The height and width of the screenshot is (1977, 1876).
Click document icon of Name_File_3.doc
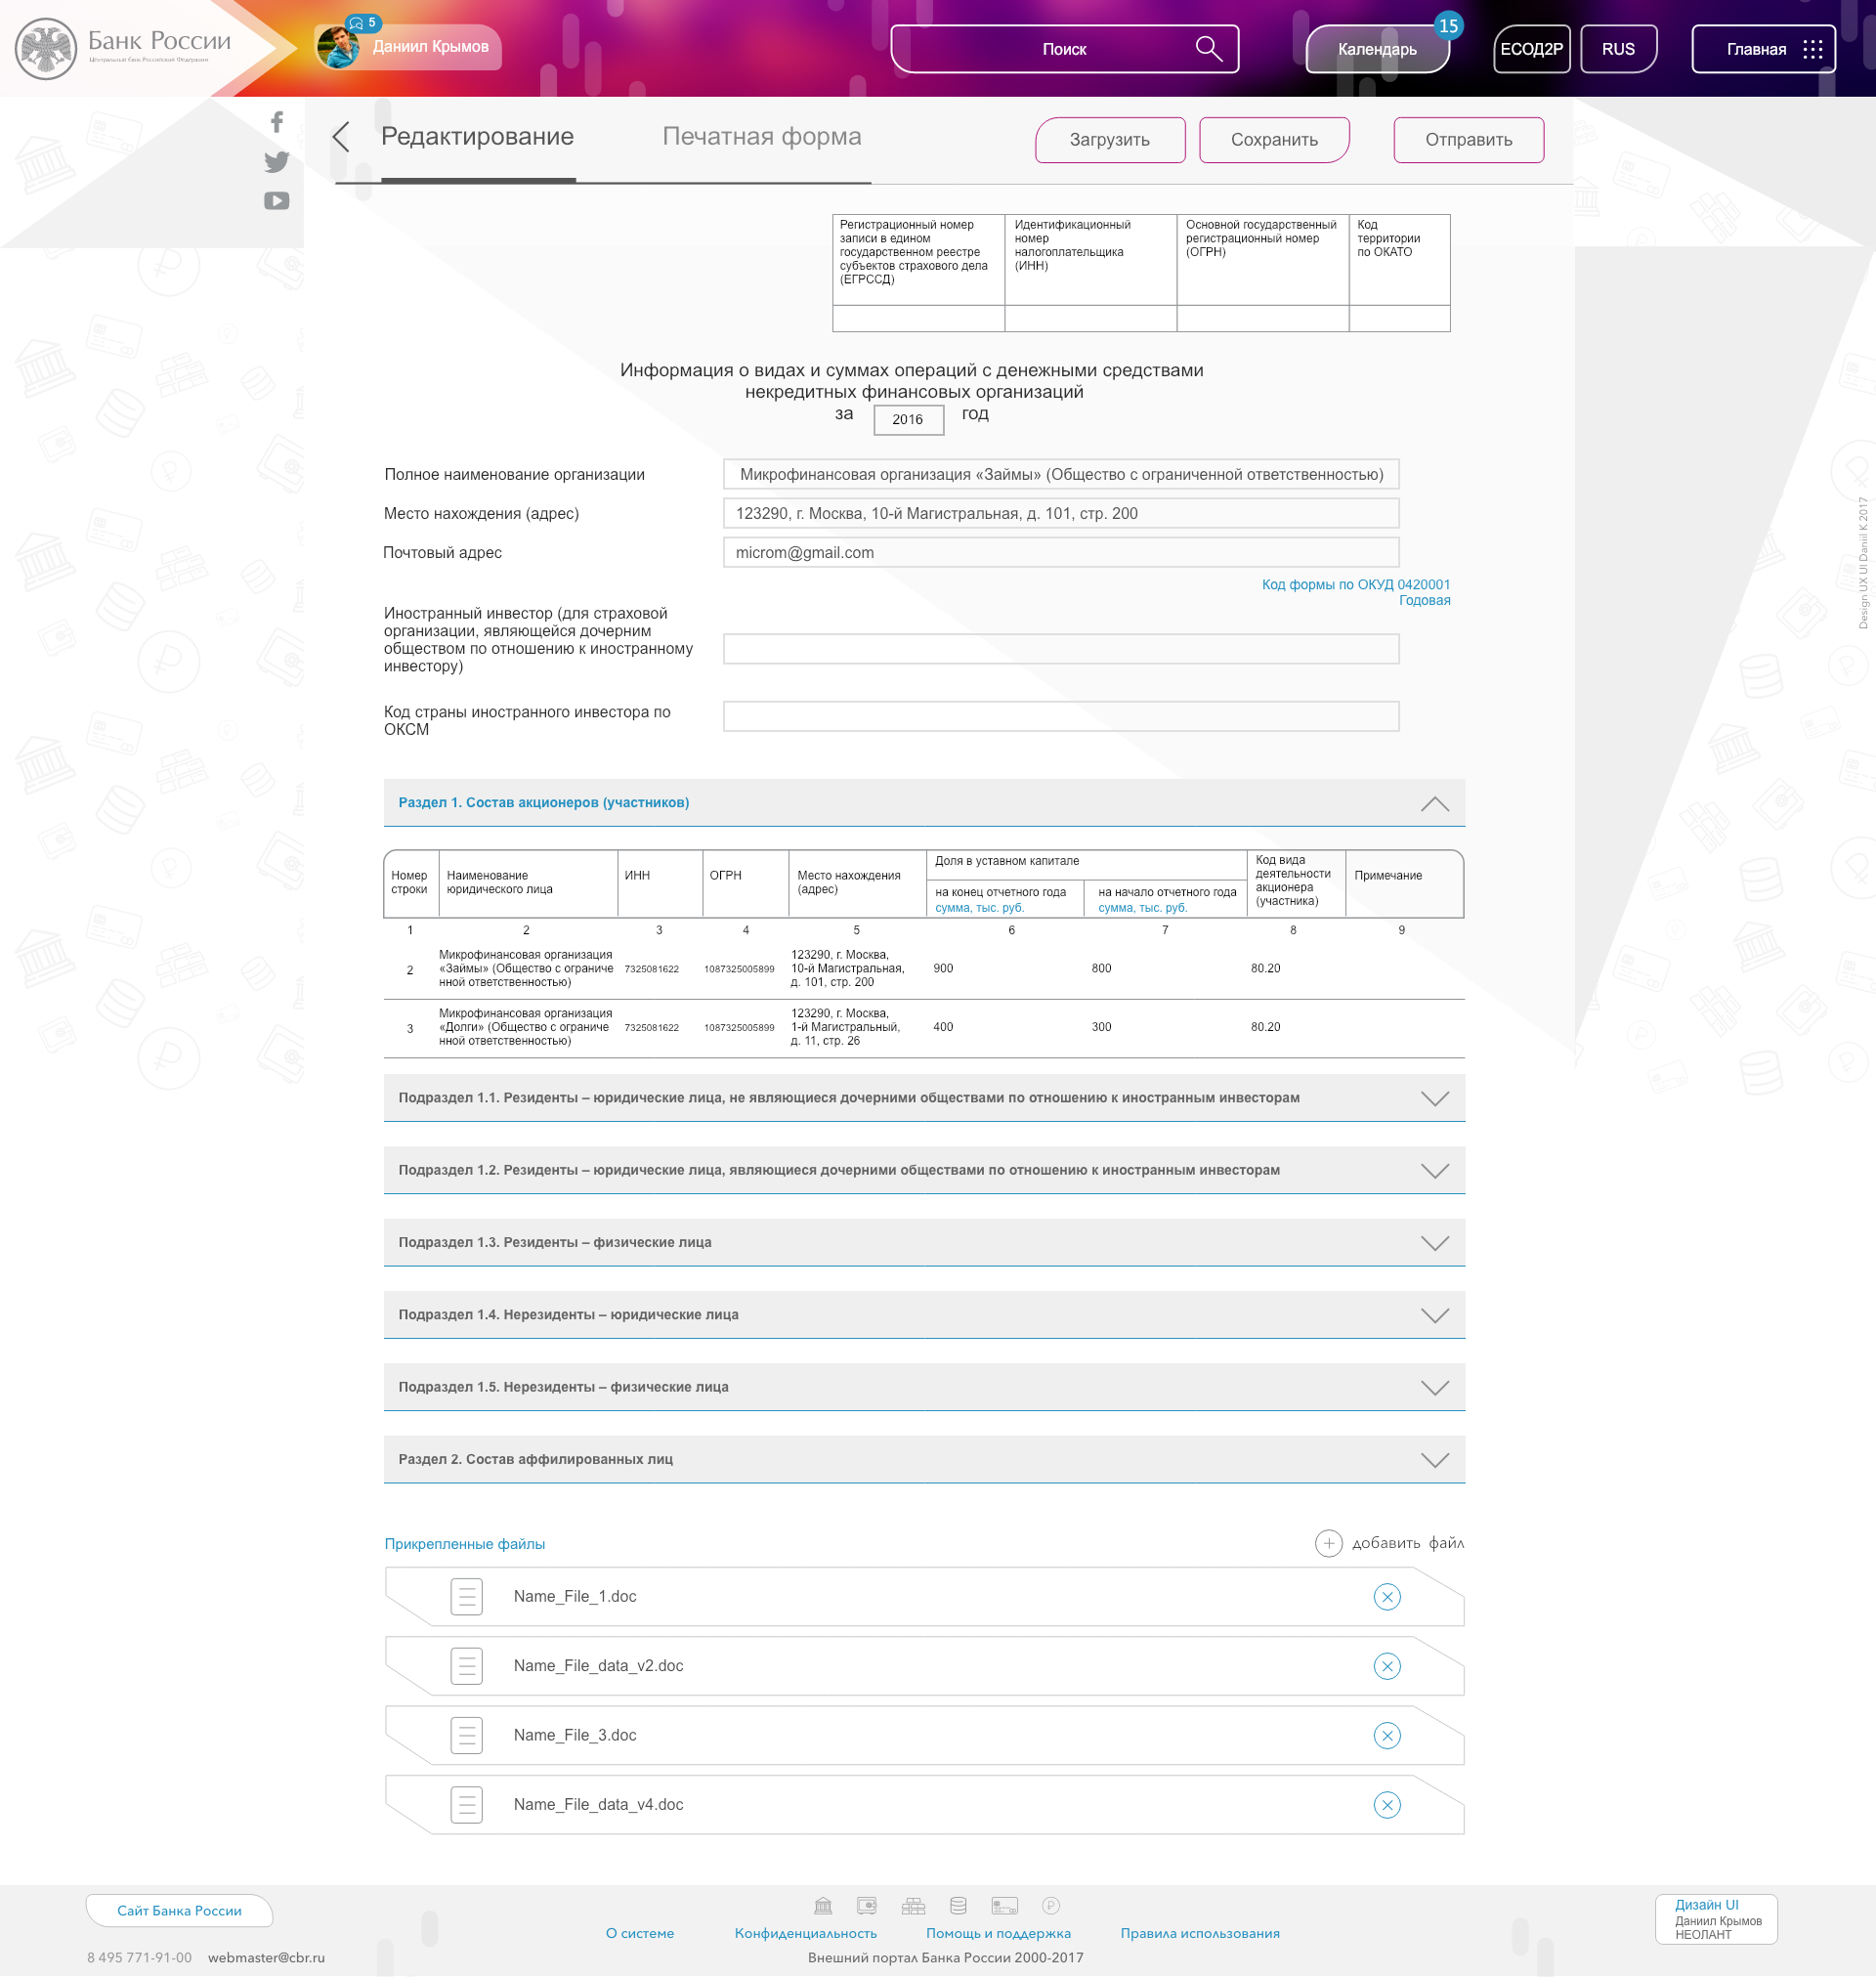click(x=467, y=1736)
